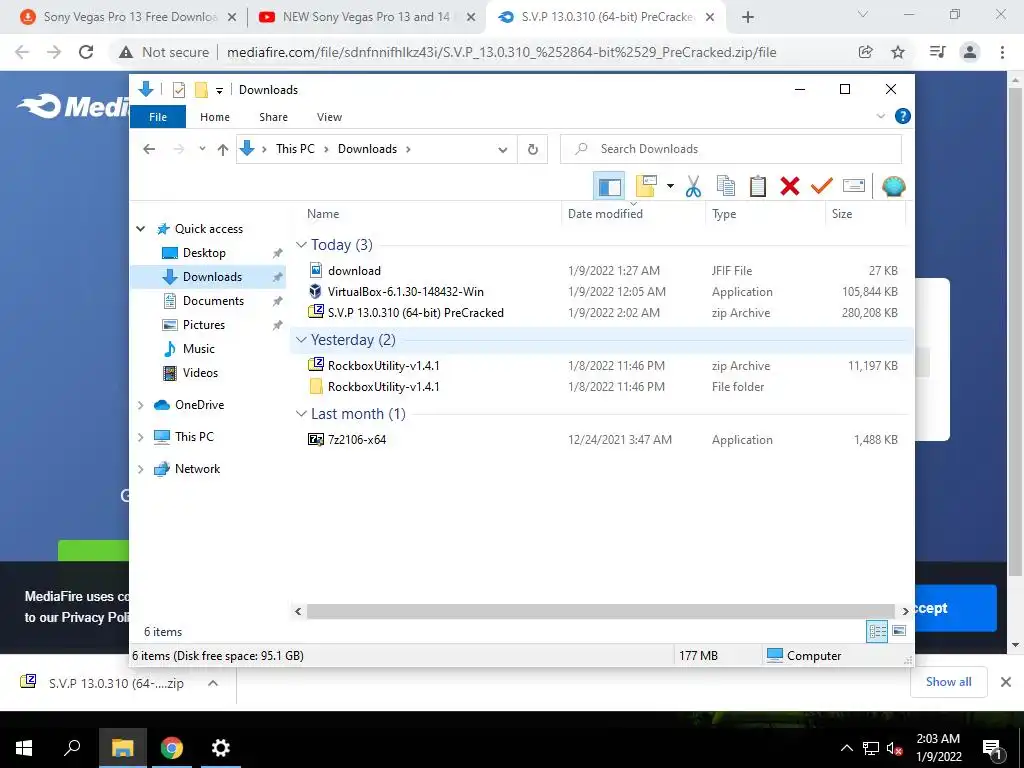Screen dimensions: 1024x768
Task: Click the horizontal scrollbar in file list
Action: click(x=600, y=611)
